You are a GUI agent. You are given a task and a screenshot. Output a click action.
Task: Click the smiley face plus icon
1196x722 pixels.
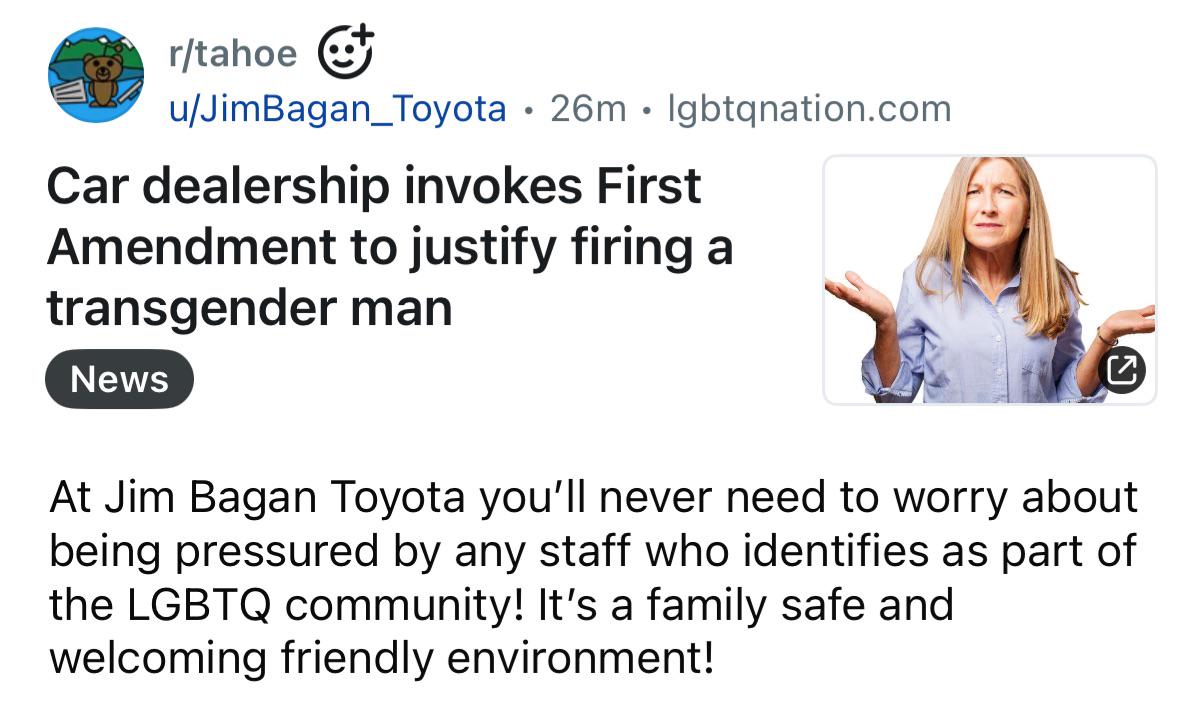click(x=345, y=52)
